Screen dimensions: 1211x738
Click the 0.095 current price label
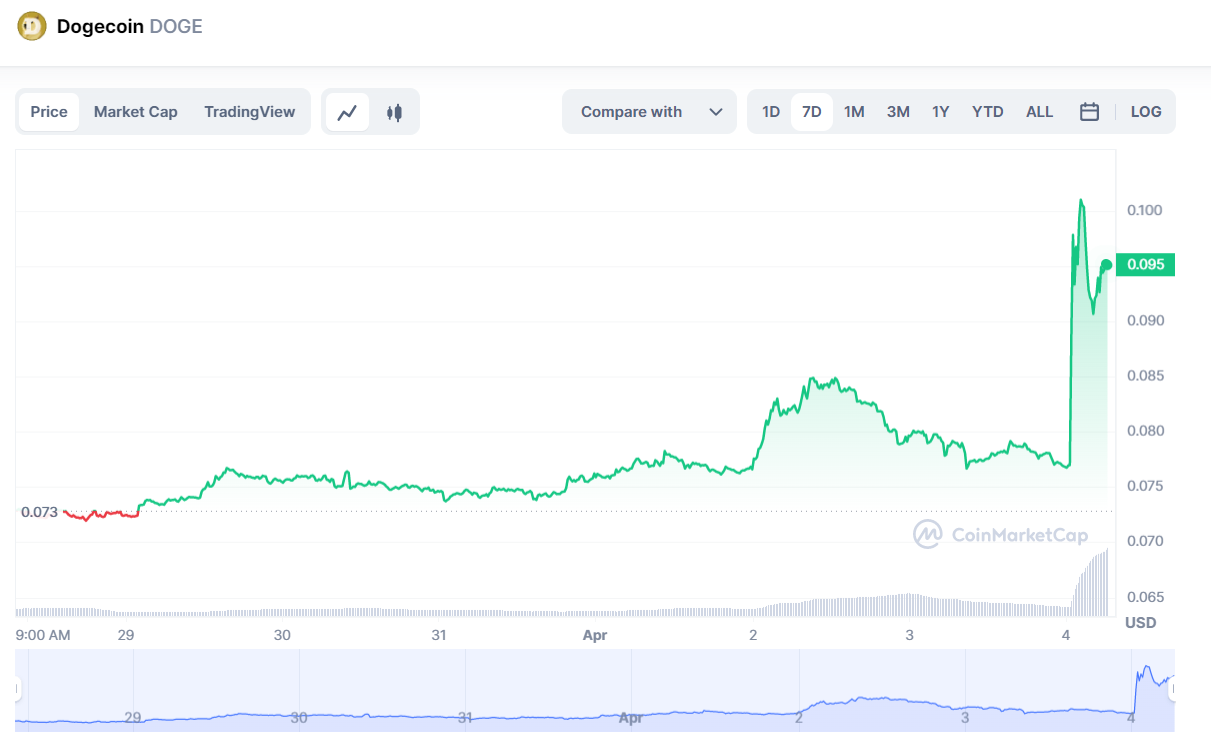1146,265
